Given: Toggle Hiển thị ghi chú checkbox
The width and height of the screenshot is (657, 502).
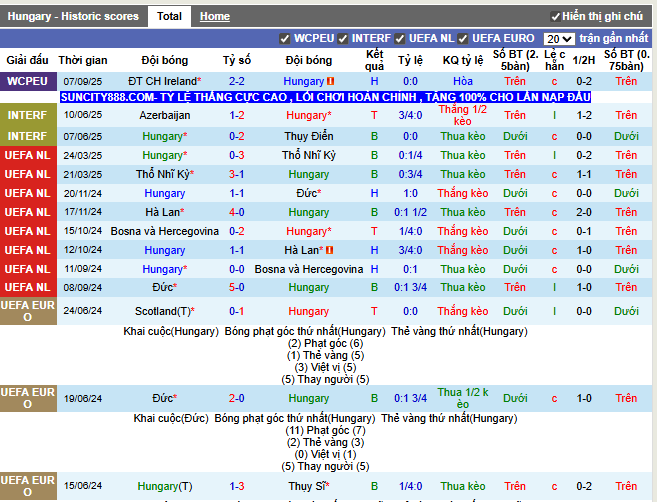Looking at the screenshot, I should pyautogui.click(x=555, y=17).
